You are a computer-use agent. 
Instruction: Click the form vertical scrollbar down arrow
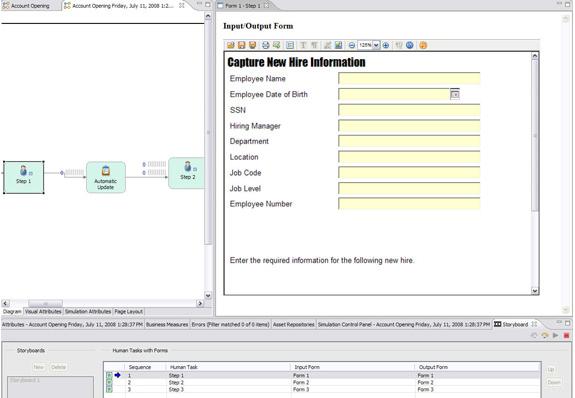pos(535,291)
